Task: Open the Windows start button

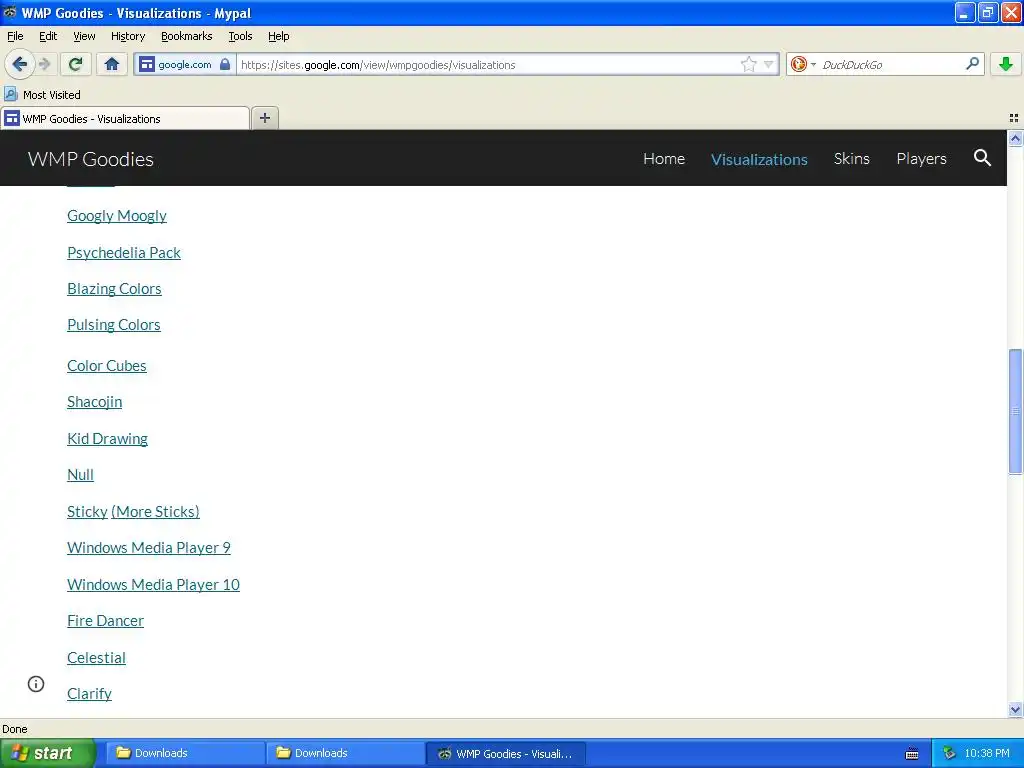Action: coord(47,753)
